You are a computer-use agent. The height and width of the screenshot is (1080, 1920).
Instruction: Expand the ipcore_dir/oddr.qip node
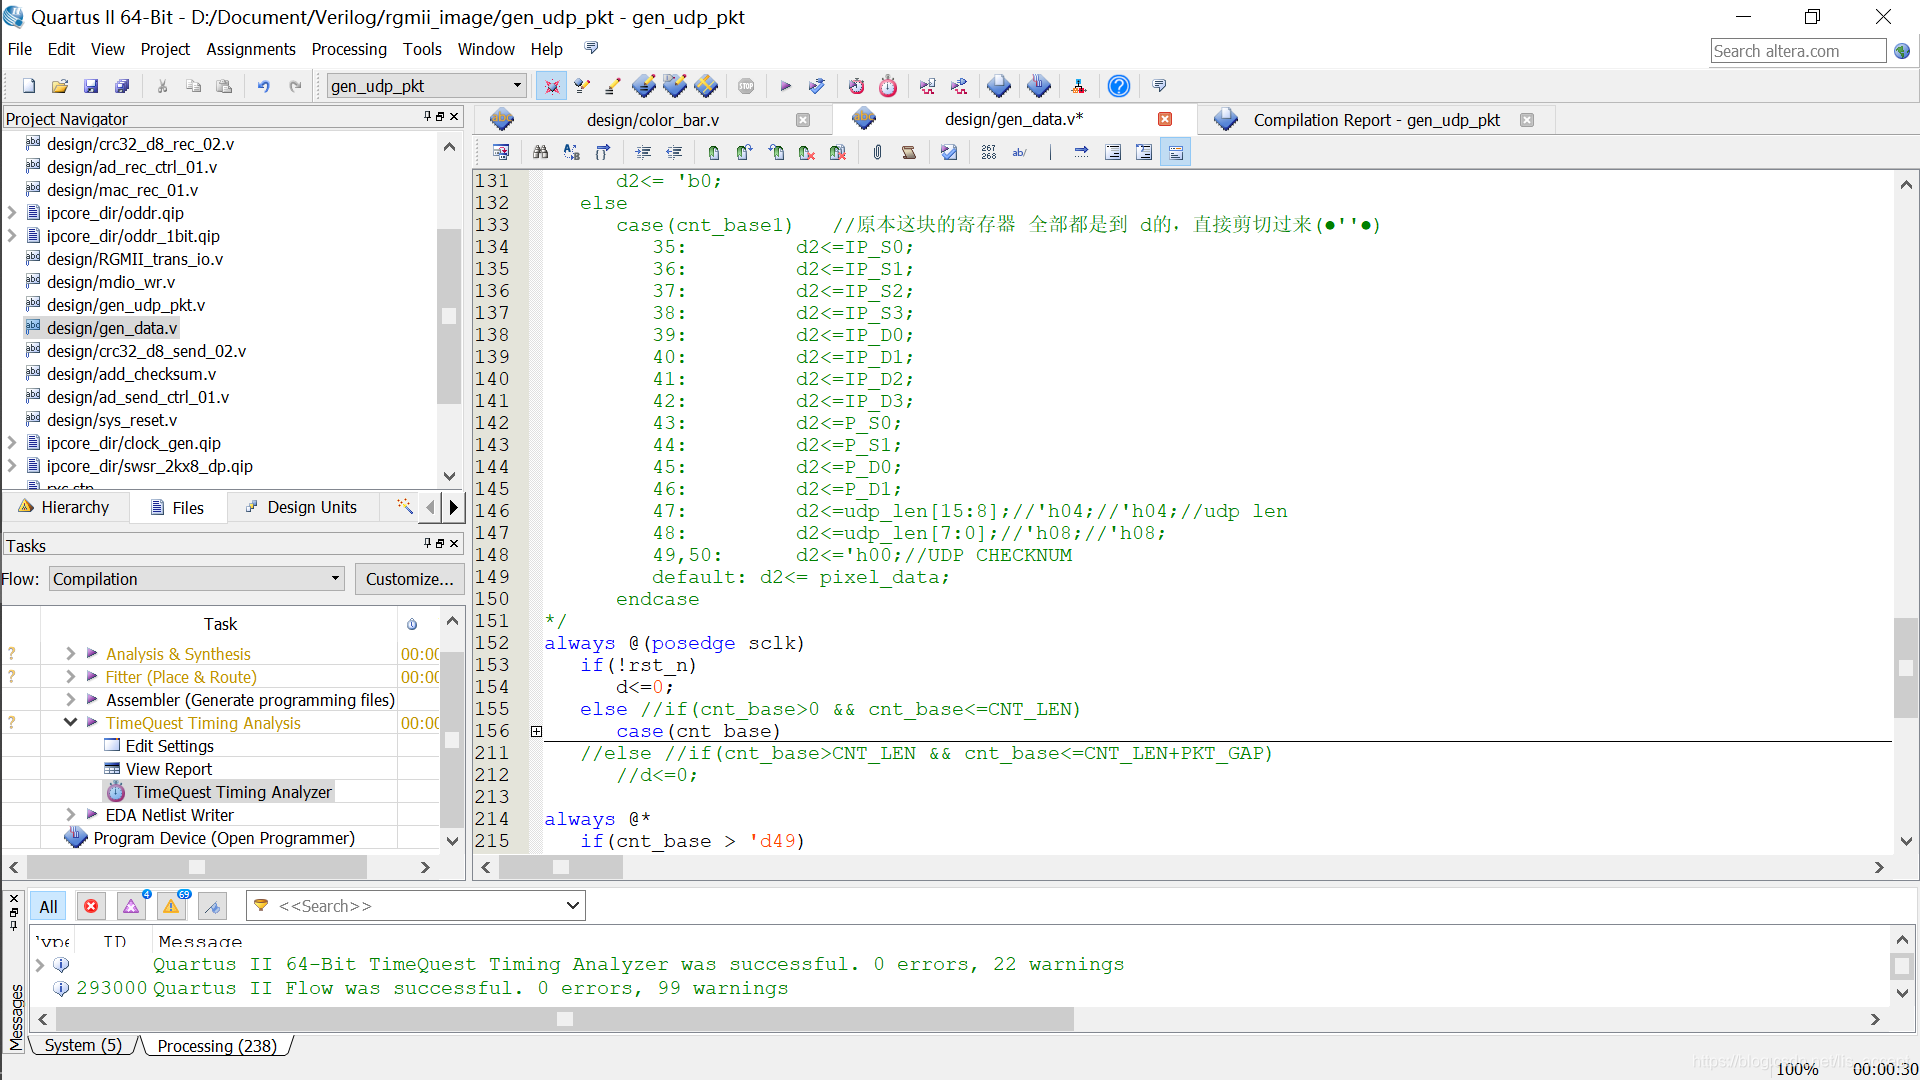click(x=12, y=213)
